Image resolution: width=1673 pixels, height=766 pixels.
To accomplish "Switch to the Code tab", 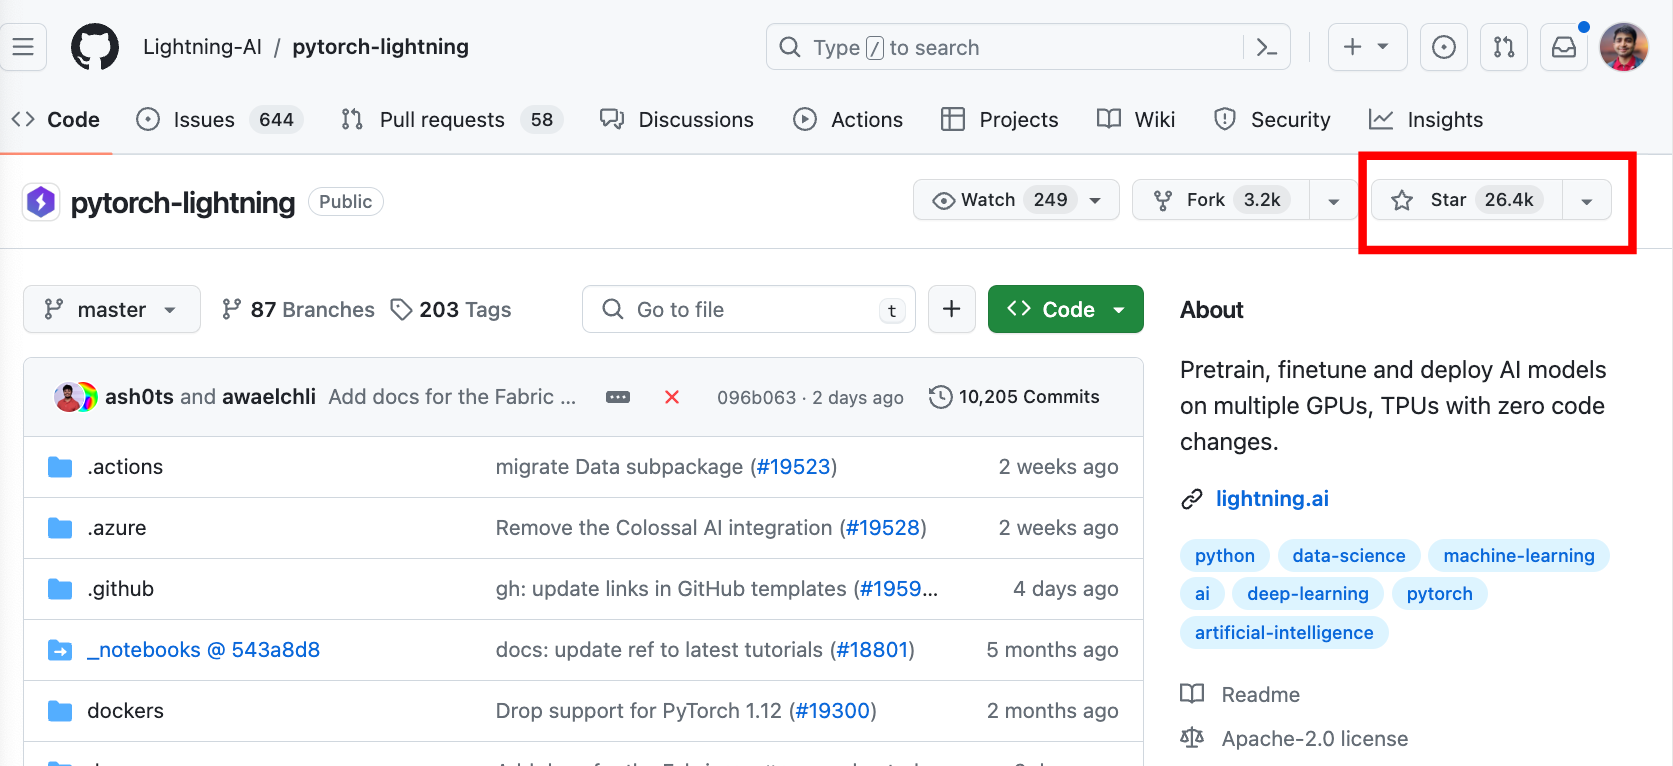I will 56,120.
